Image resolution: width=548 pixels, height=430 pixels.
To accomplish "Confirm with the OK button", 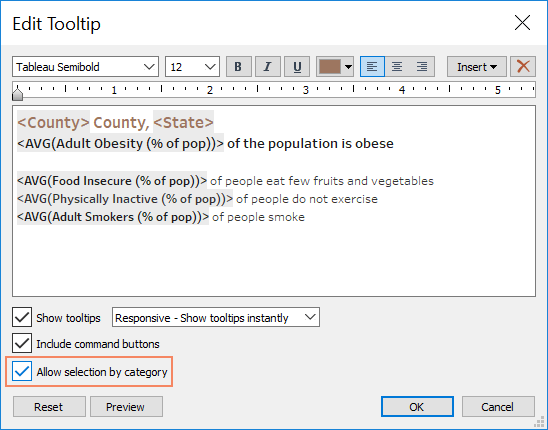I will pos(417,407).
